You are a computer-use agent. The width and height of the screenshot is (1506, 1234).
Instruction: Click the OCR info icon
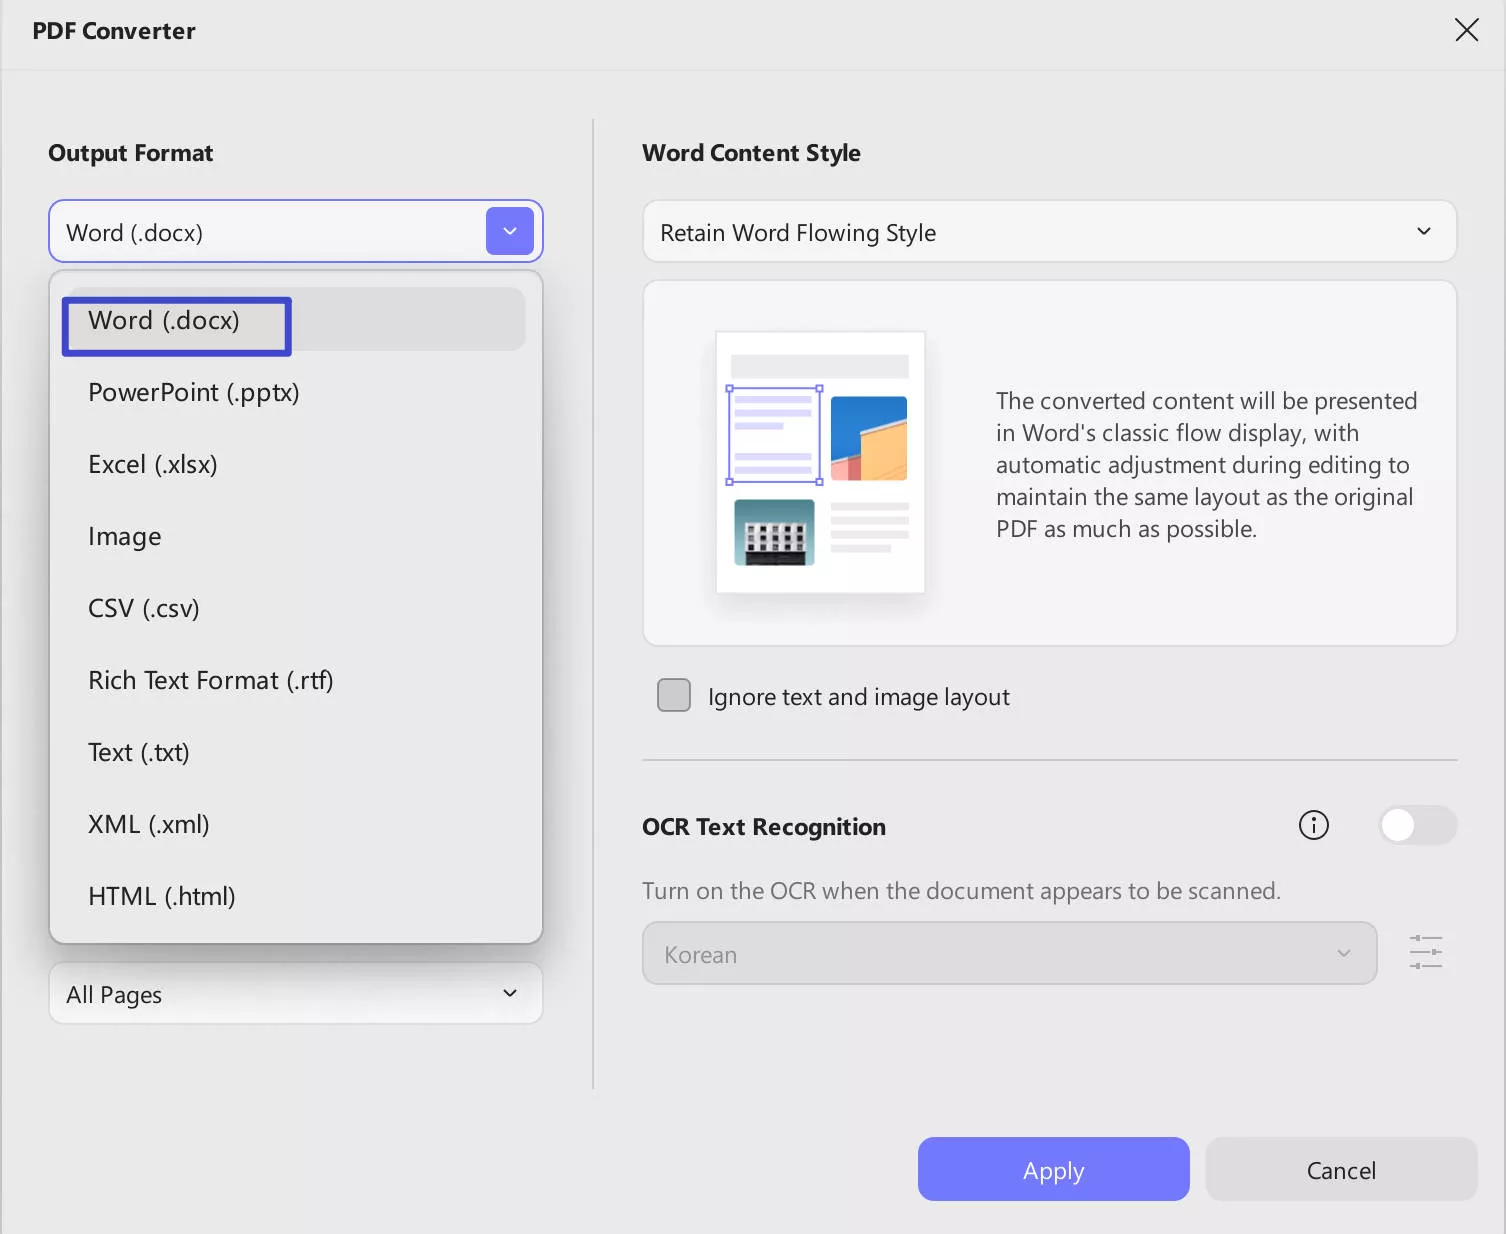point(1313,825)
